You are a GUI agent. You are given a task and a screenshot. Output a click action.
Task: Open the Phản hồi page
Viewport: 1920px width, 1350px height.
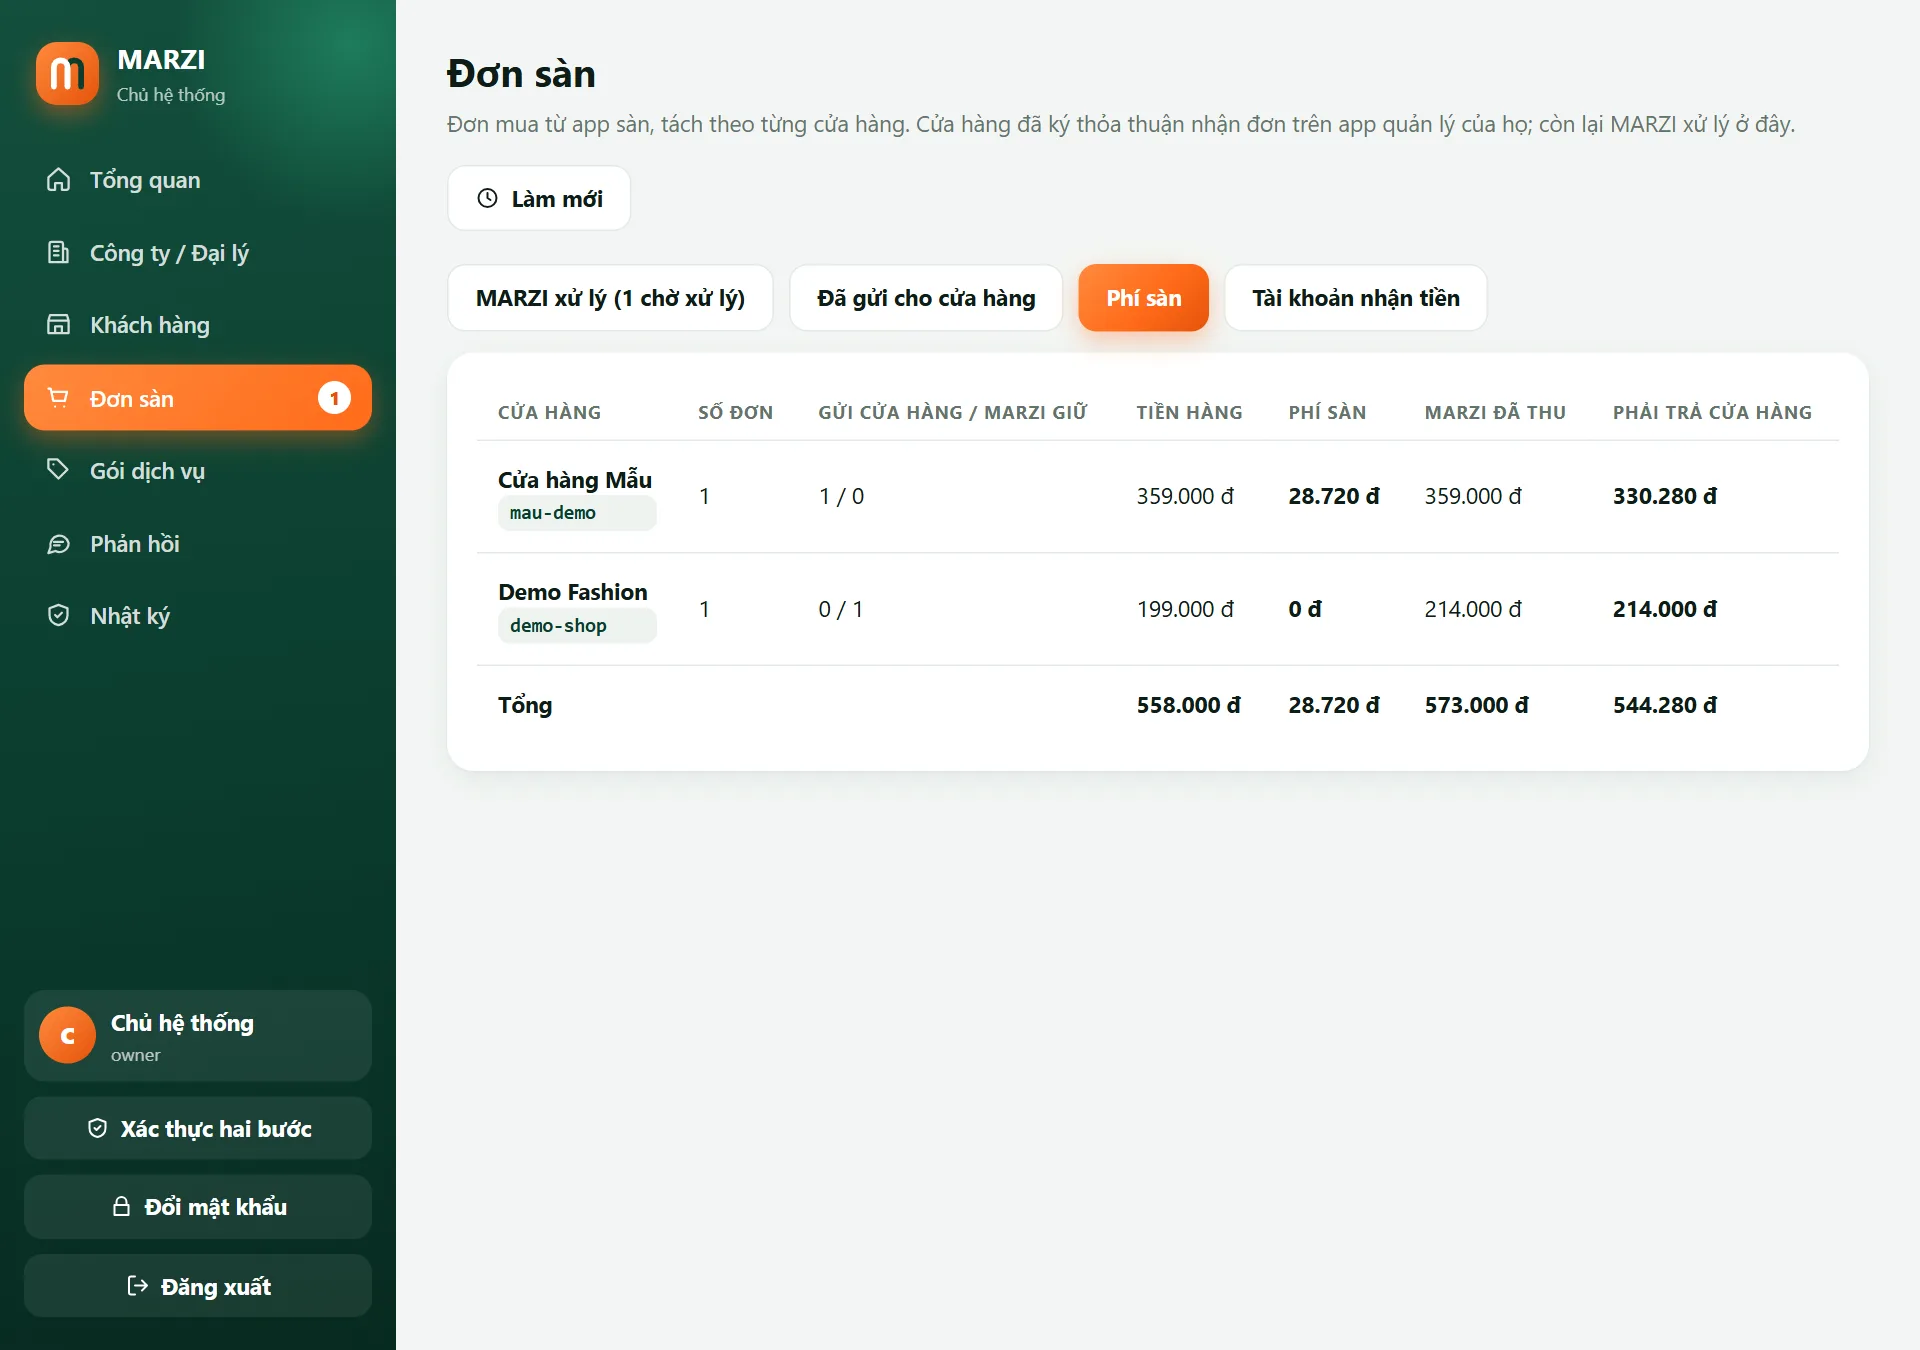tap(198, 544)
